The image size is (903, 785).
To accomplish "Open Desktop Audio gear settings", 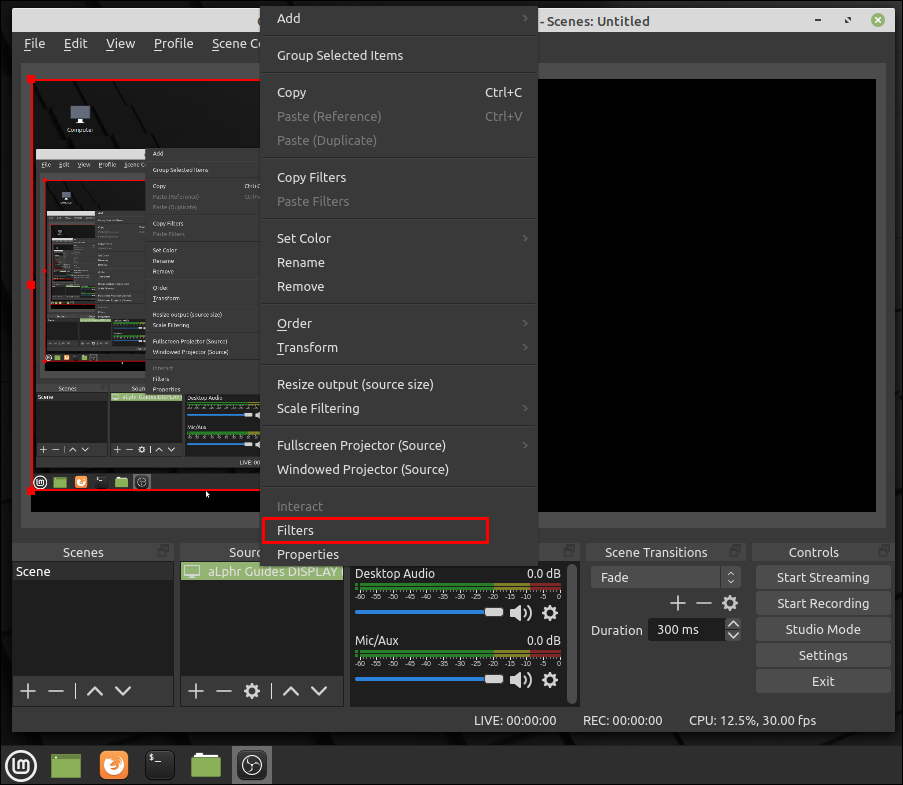I will click(549, 613).
